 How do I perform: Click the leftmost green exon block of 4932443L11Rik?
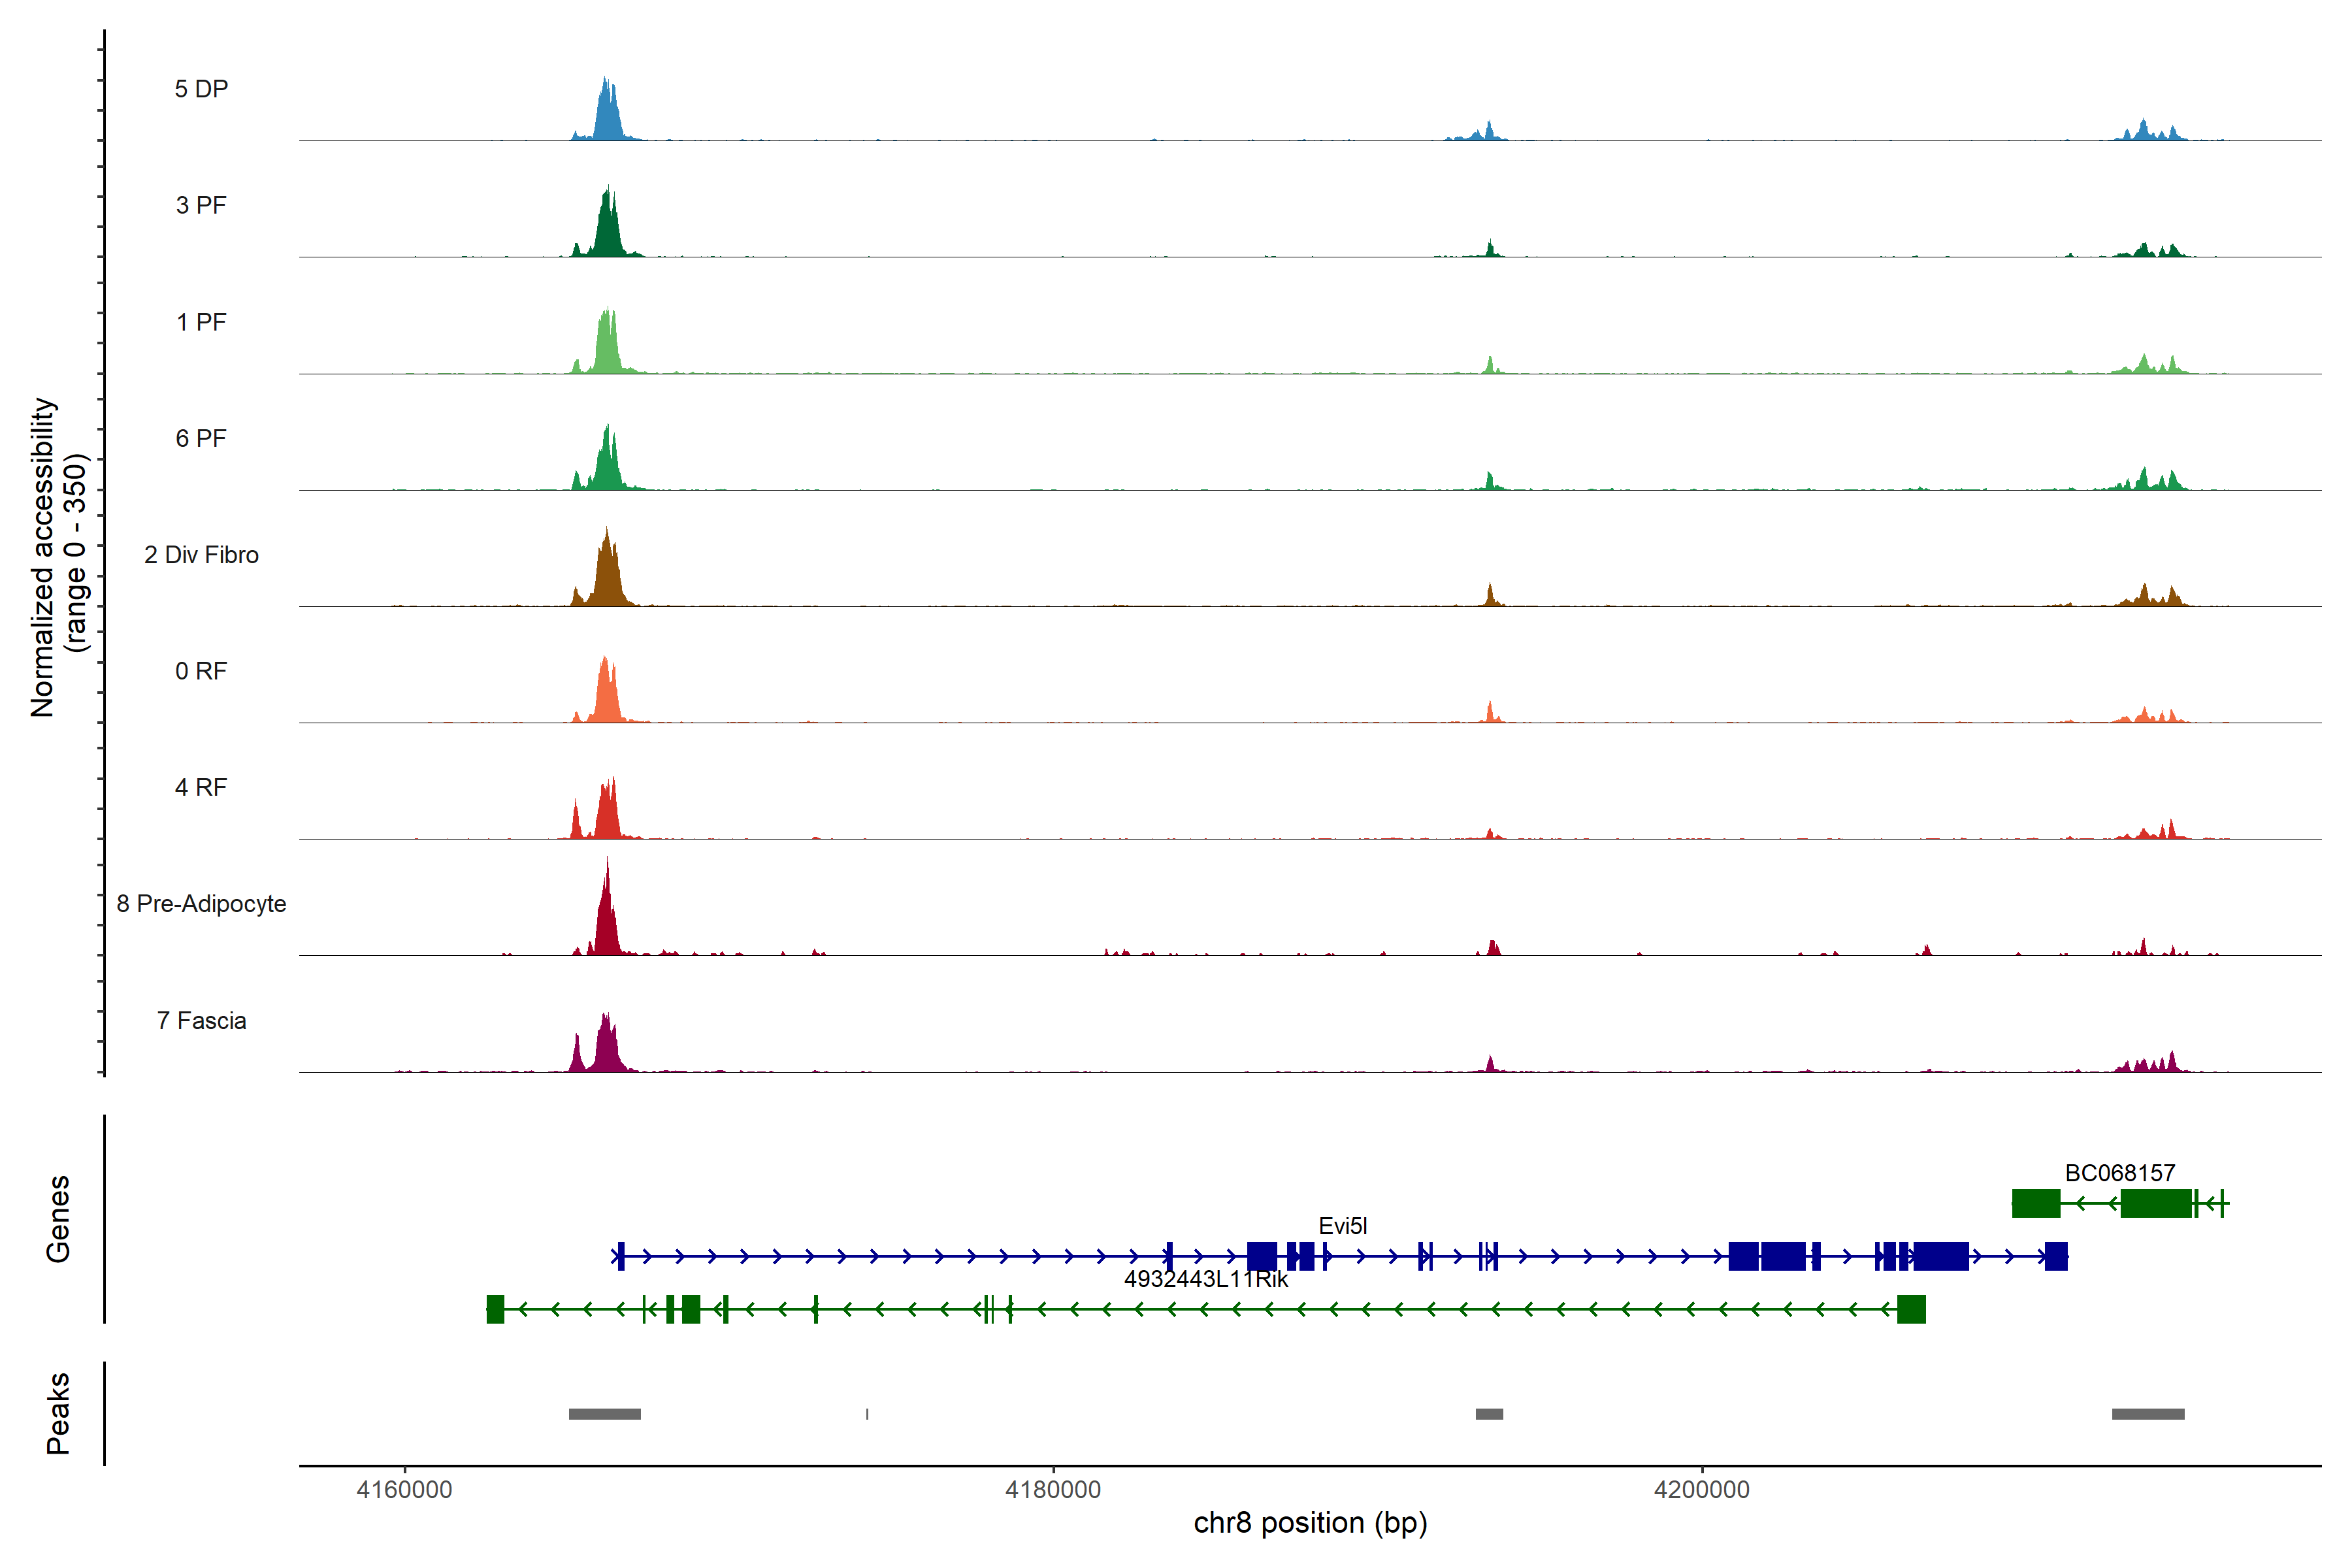(x=495, y=1308)
